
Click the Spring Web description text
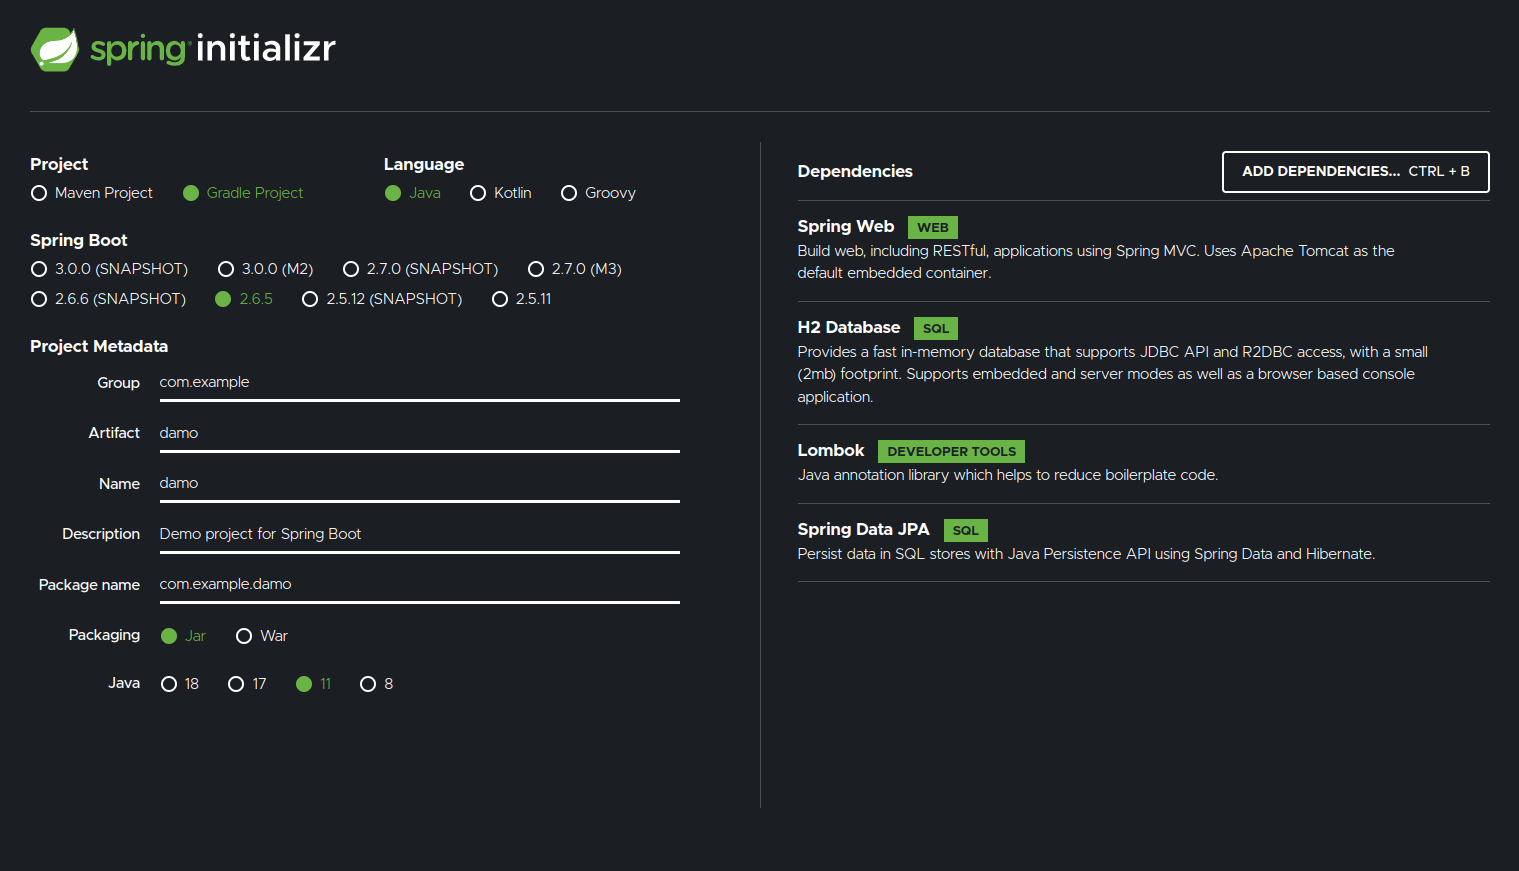1095,262
